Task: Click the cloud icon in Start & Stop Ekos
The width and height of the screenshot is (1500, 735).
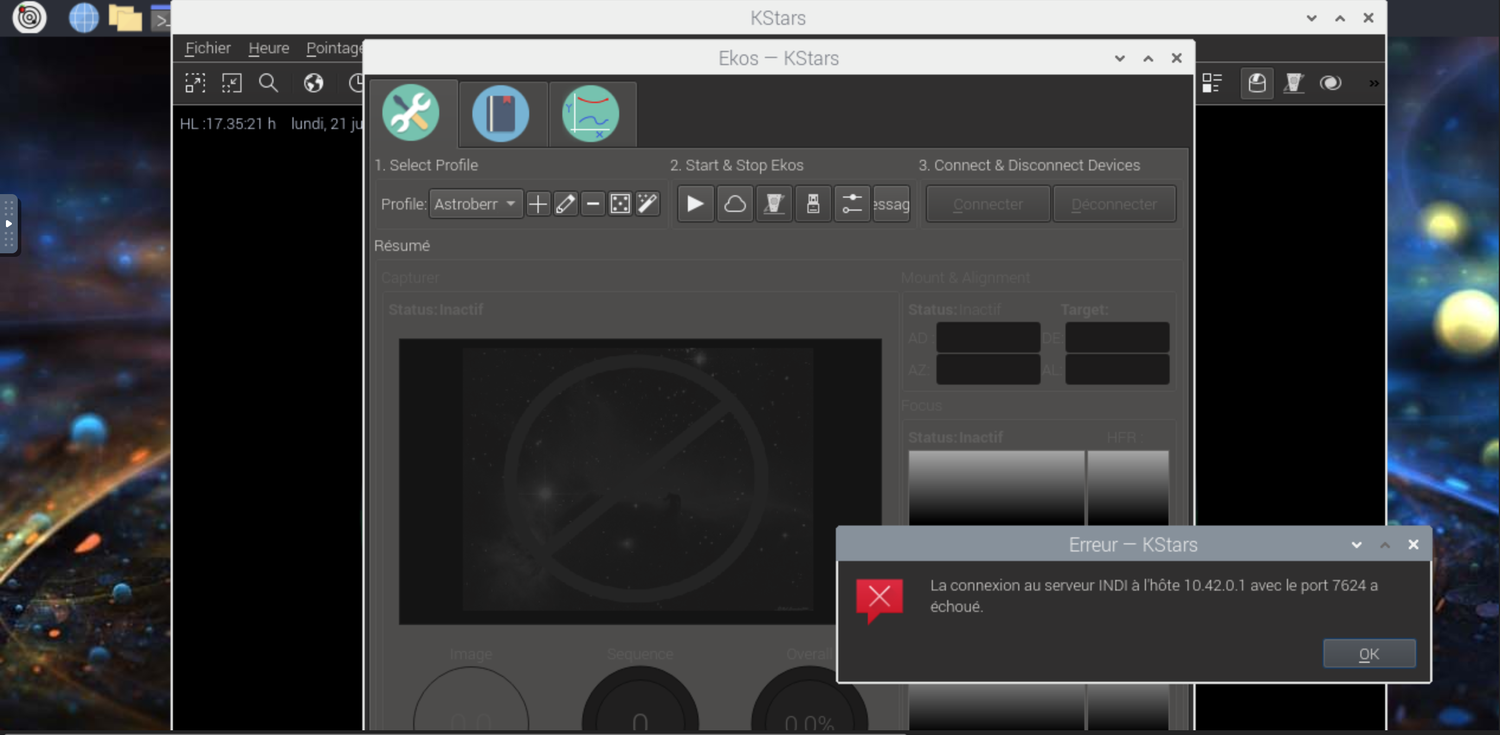Action: pos(735,204)
